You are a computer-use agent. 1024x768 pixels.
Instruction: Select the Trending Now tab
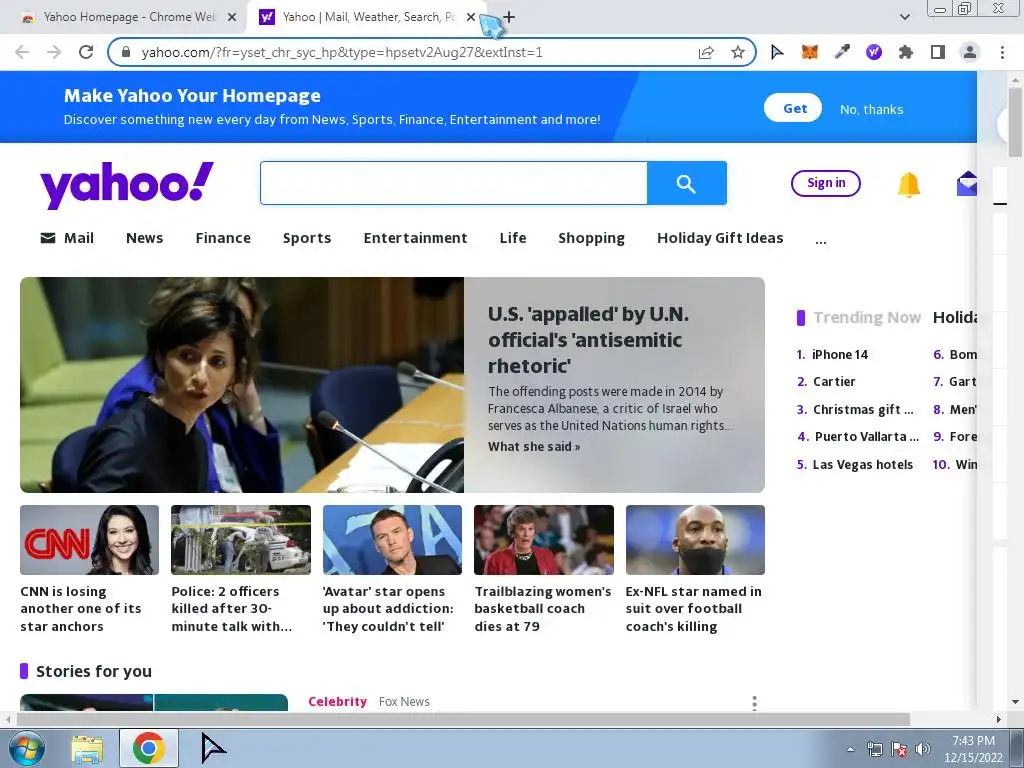[x=867, y=317]
